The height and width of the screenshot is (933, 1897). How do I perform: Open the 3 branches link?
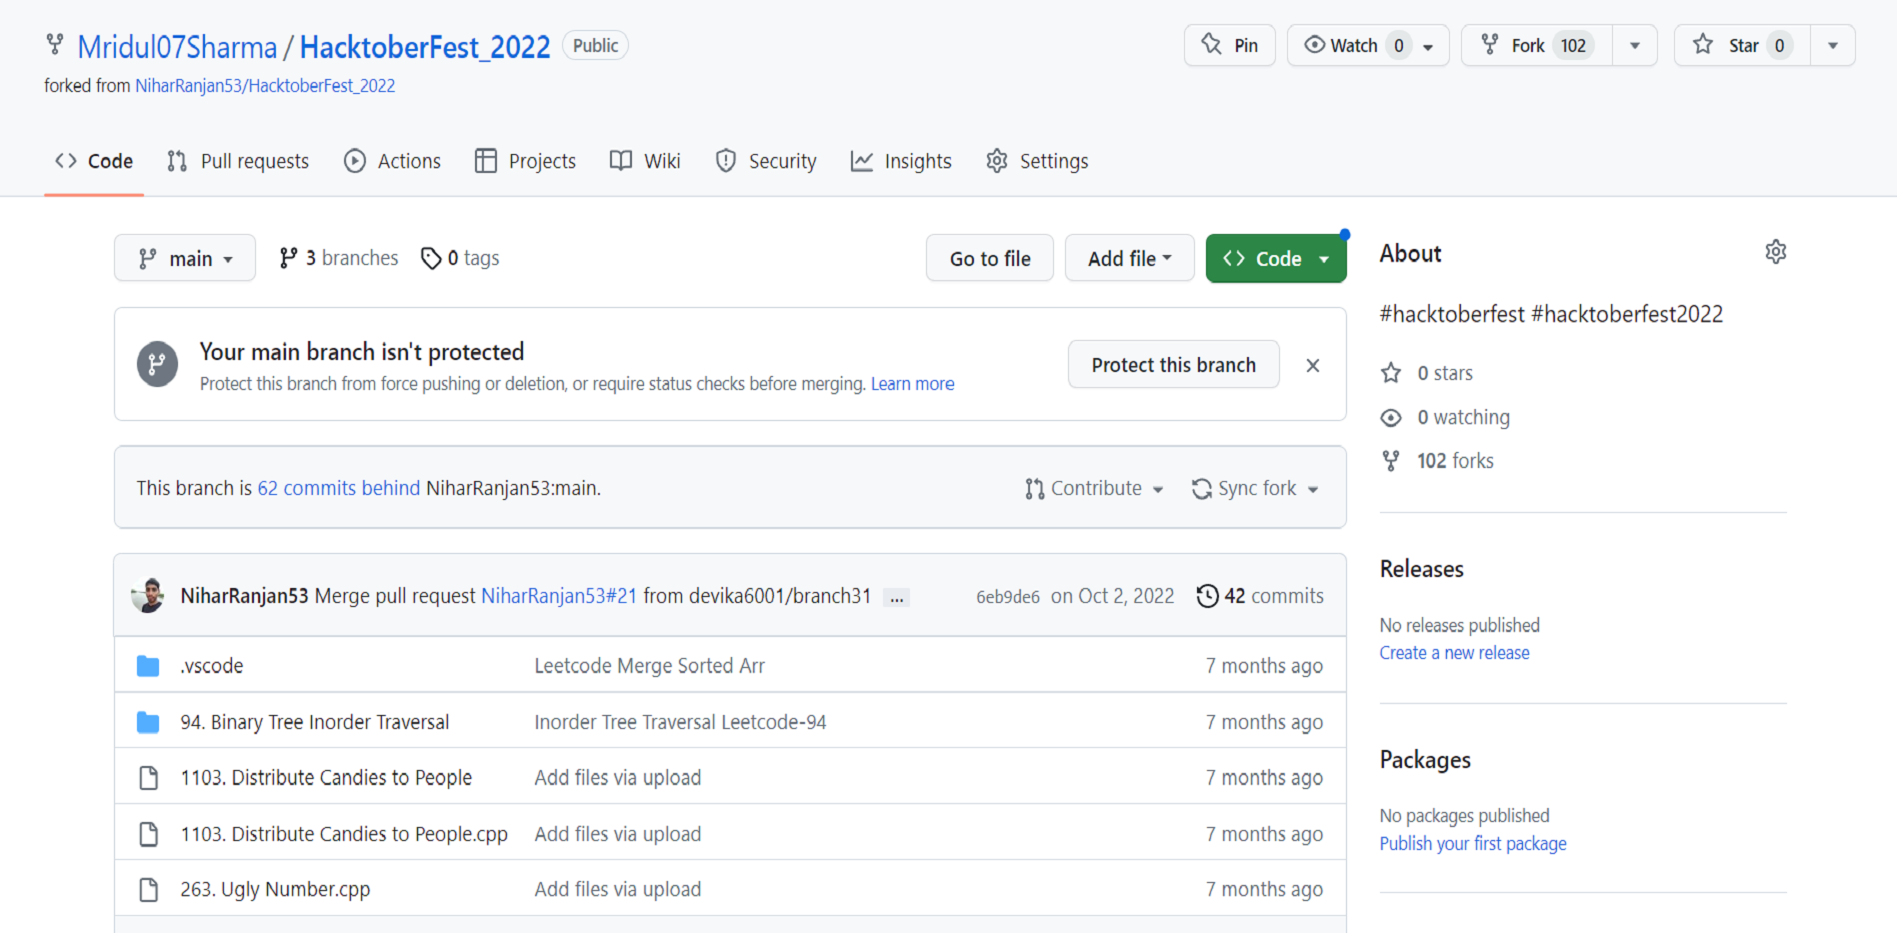coord(339,258)
